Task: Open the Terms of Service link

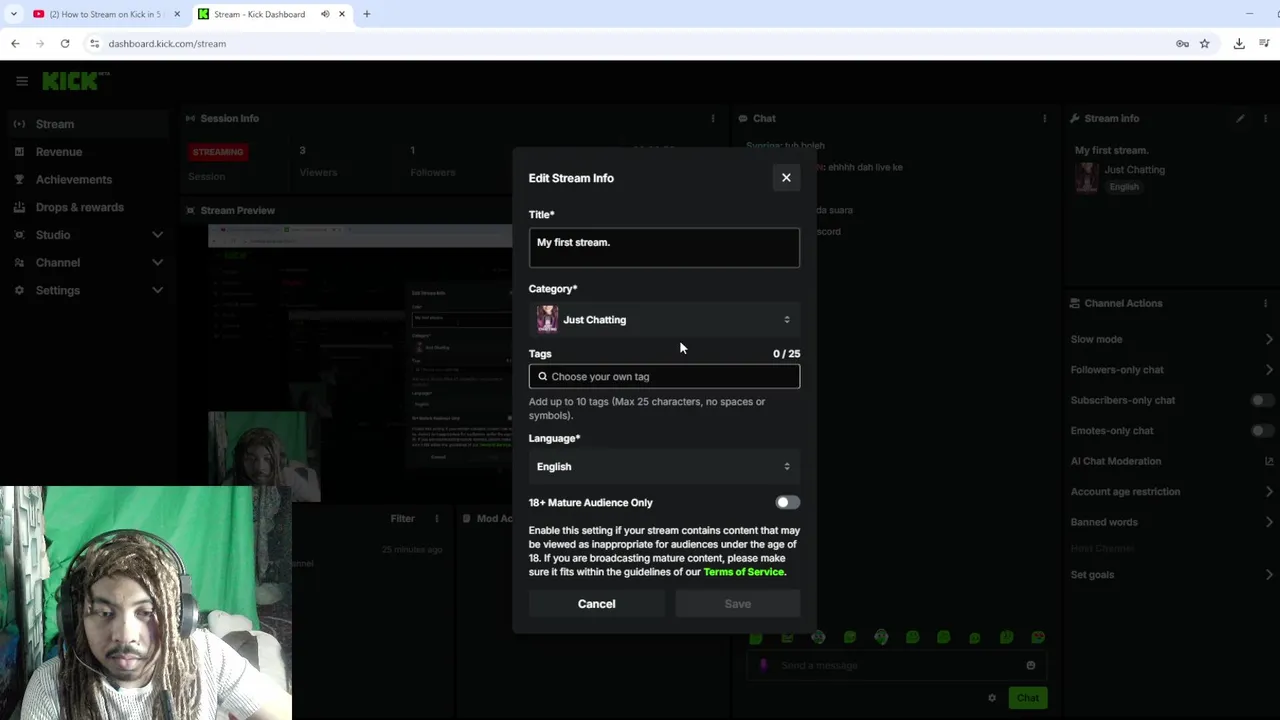Action: point(744,572)
